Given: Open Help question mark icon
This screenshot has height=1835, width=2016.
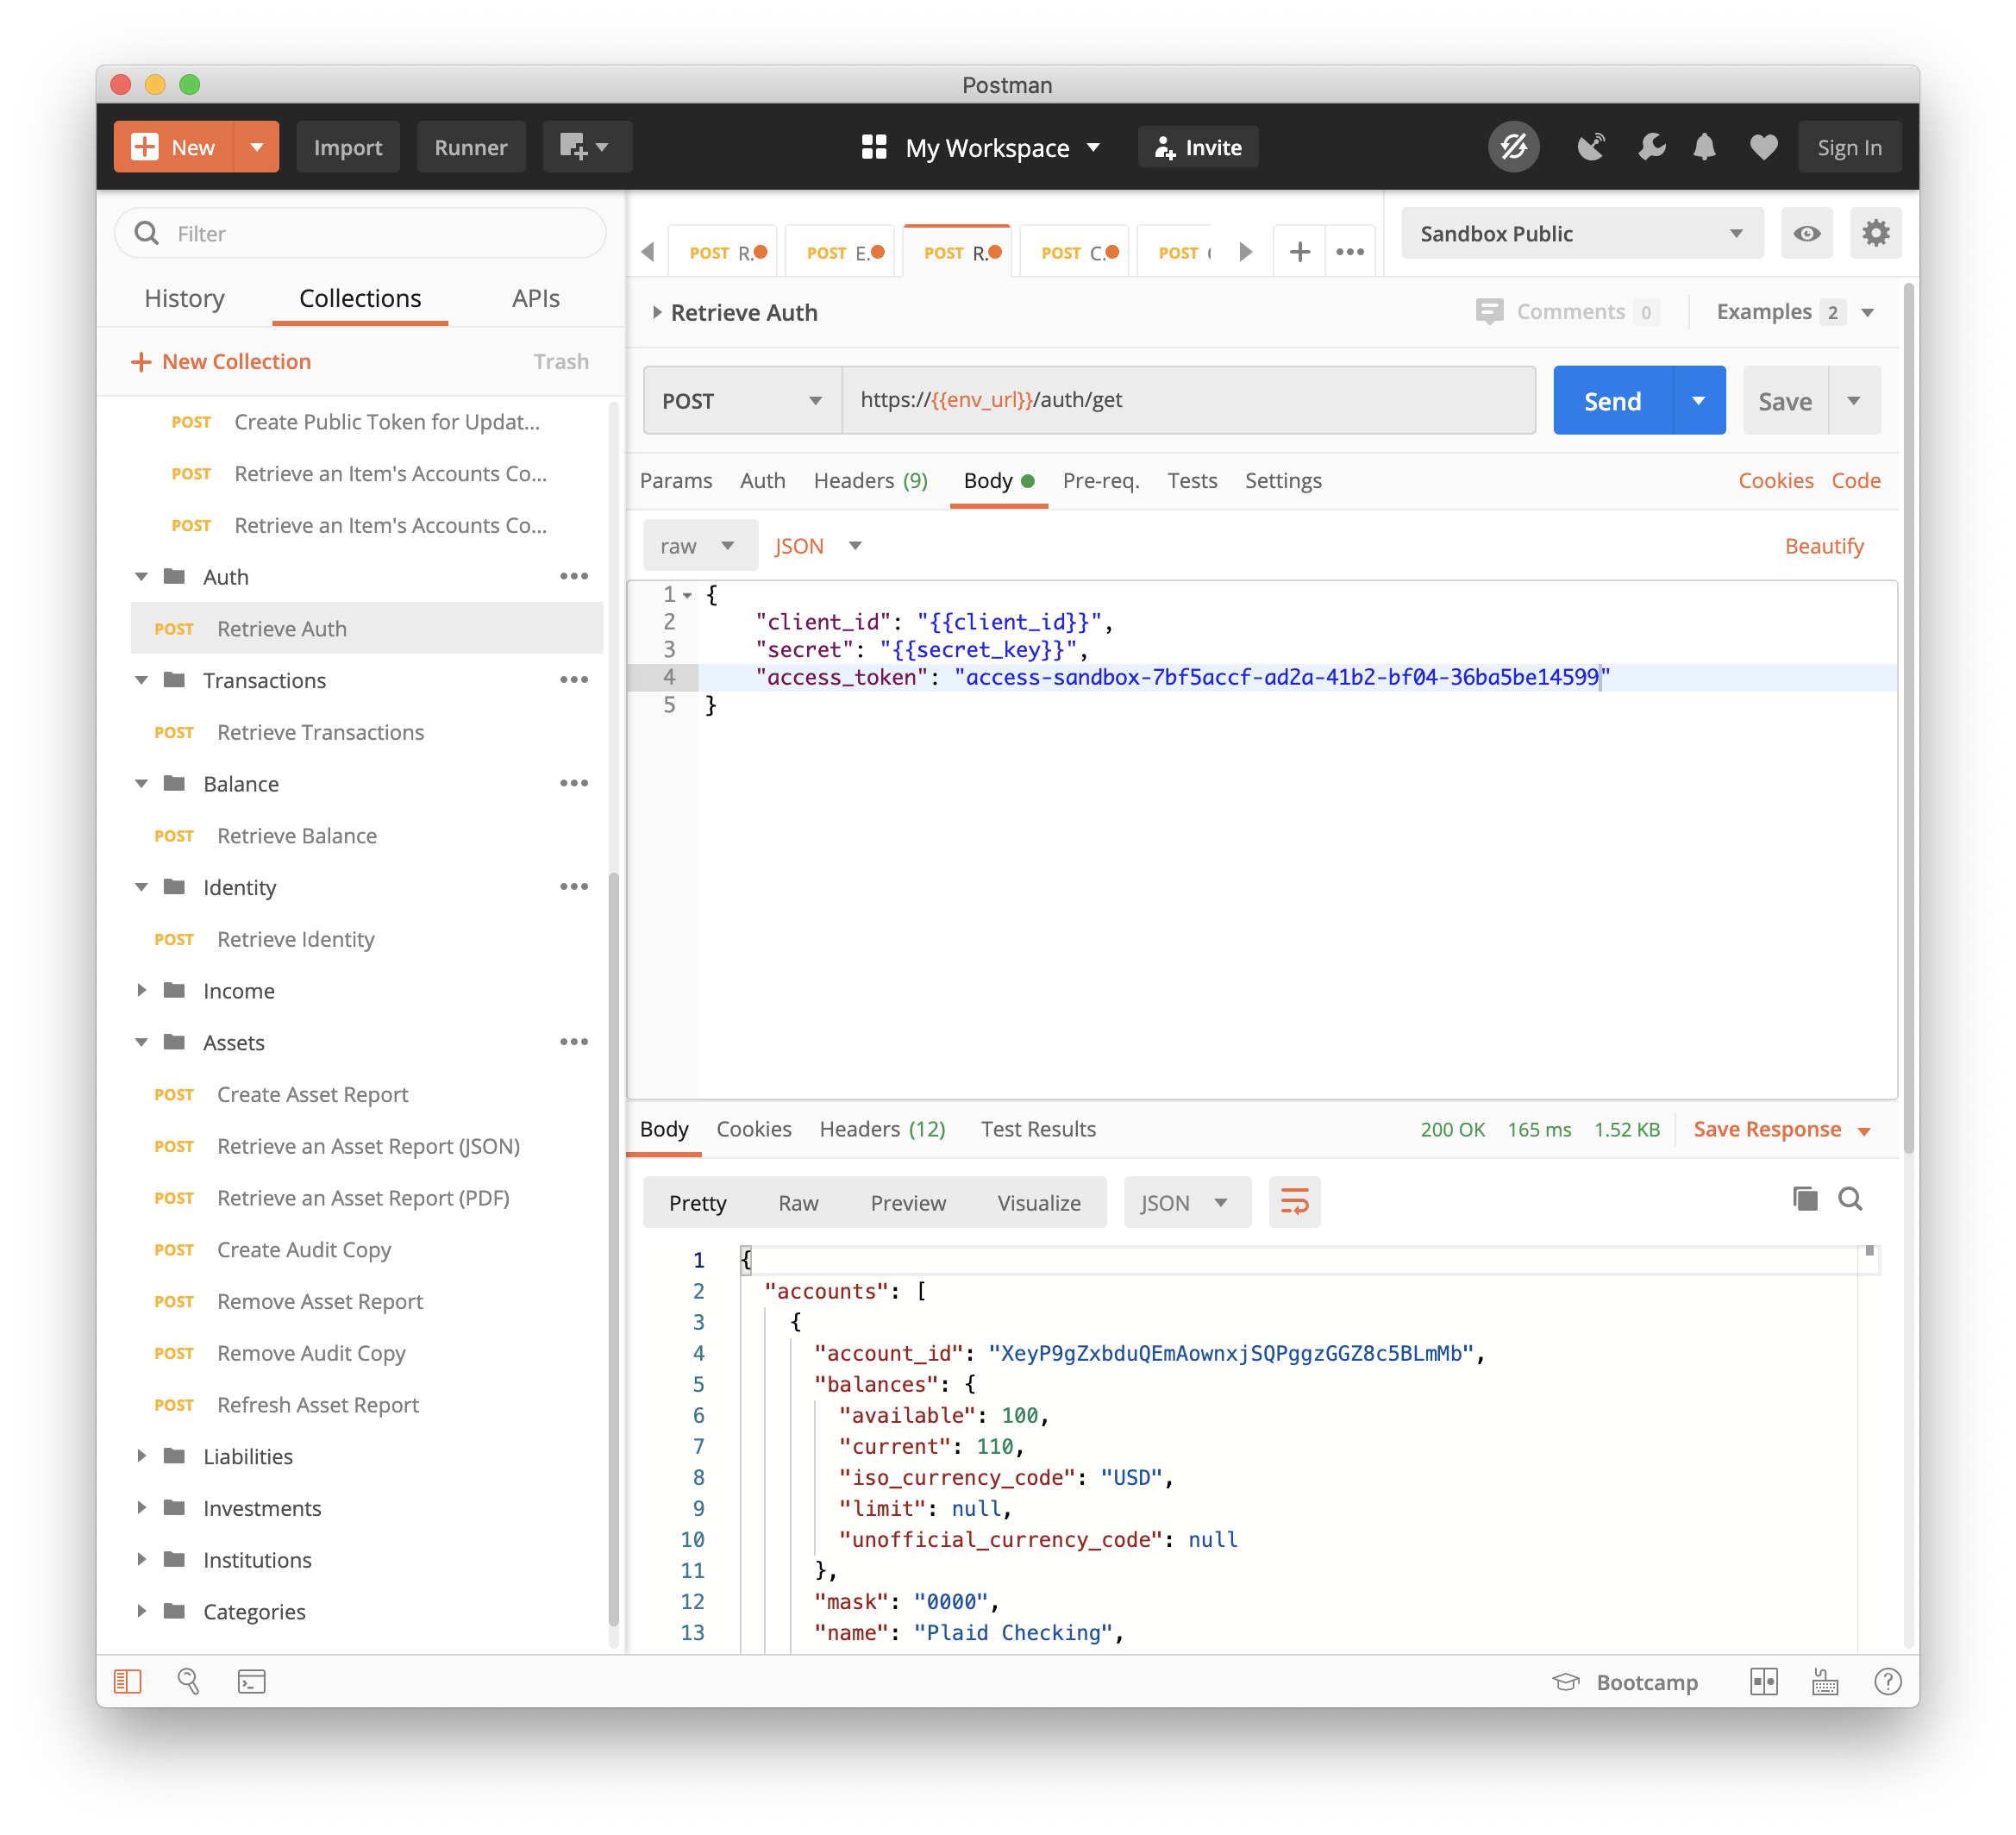Looking at the screenshot, I should pyautogui.click(x=1888, y=1681).
